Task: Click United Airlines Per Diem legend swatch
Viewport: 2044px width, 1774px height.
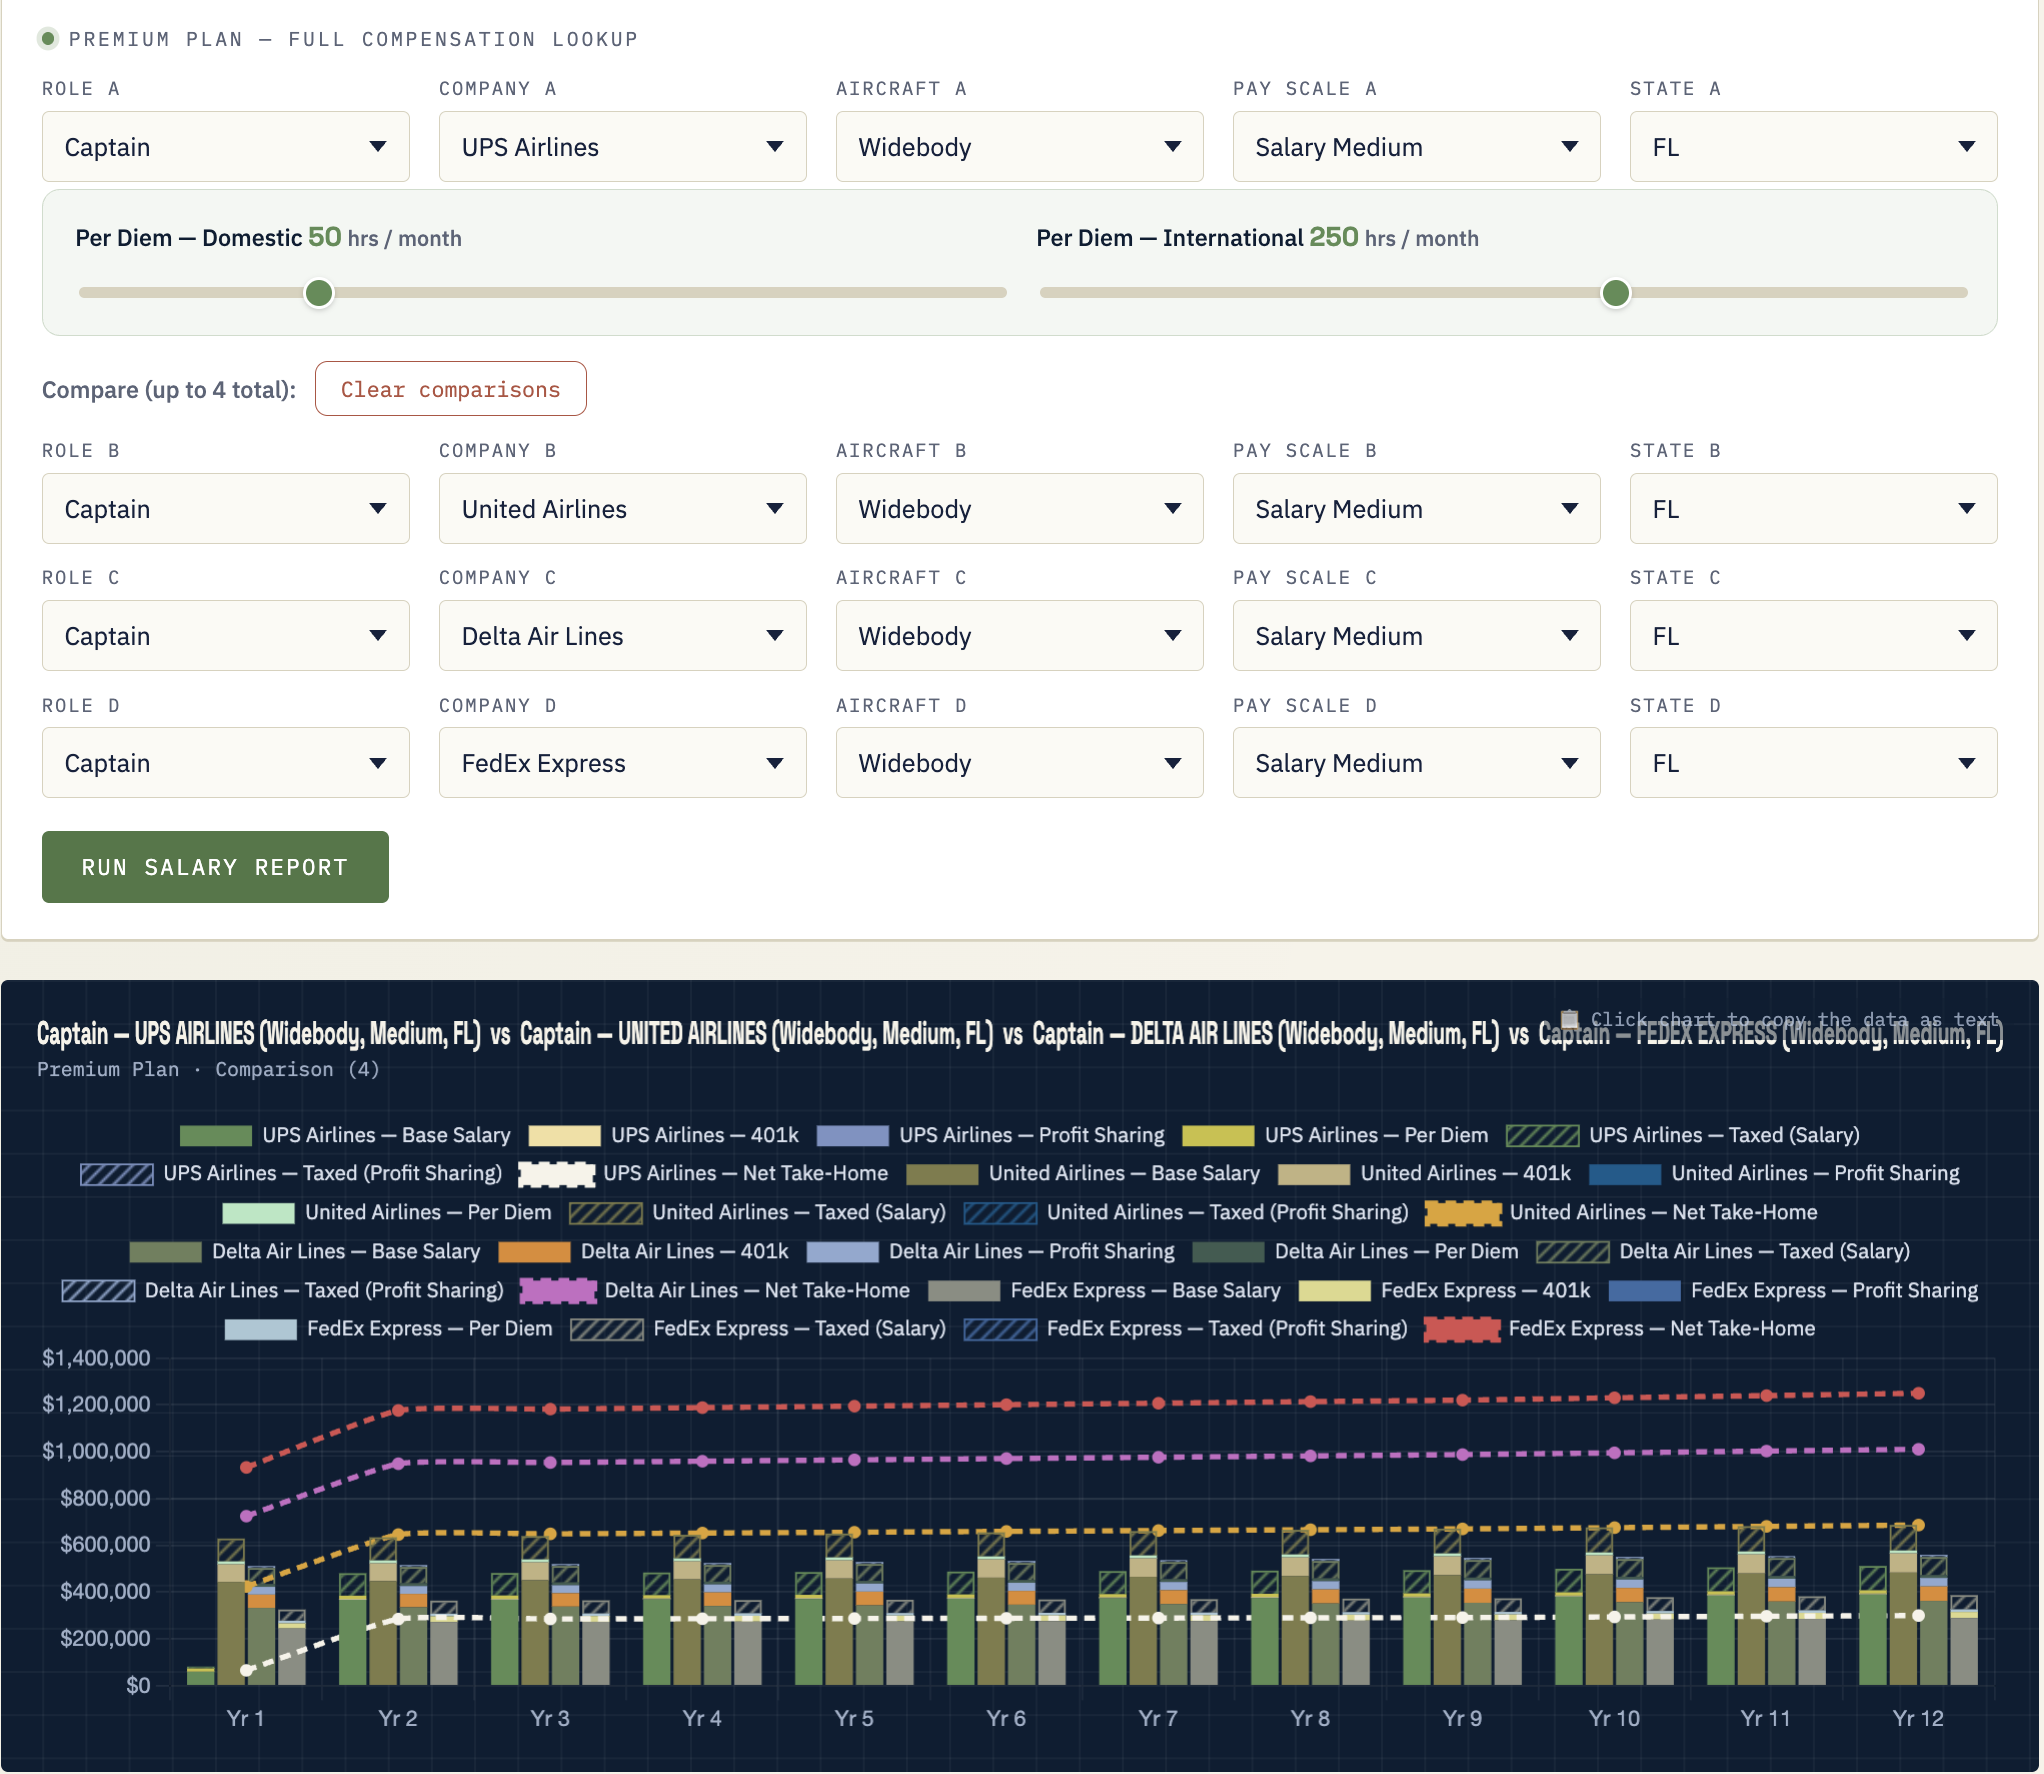Action: click(258, 1213)
